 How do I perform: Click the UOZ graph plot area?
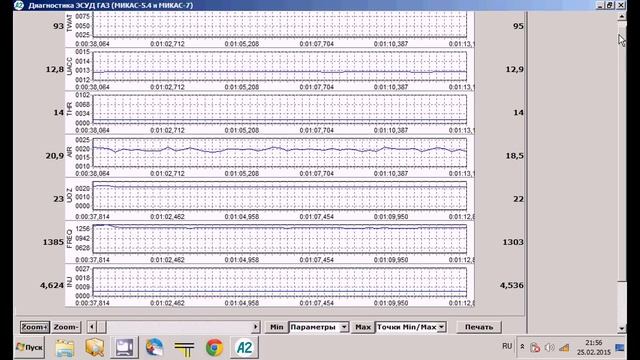click(280, 196)
